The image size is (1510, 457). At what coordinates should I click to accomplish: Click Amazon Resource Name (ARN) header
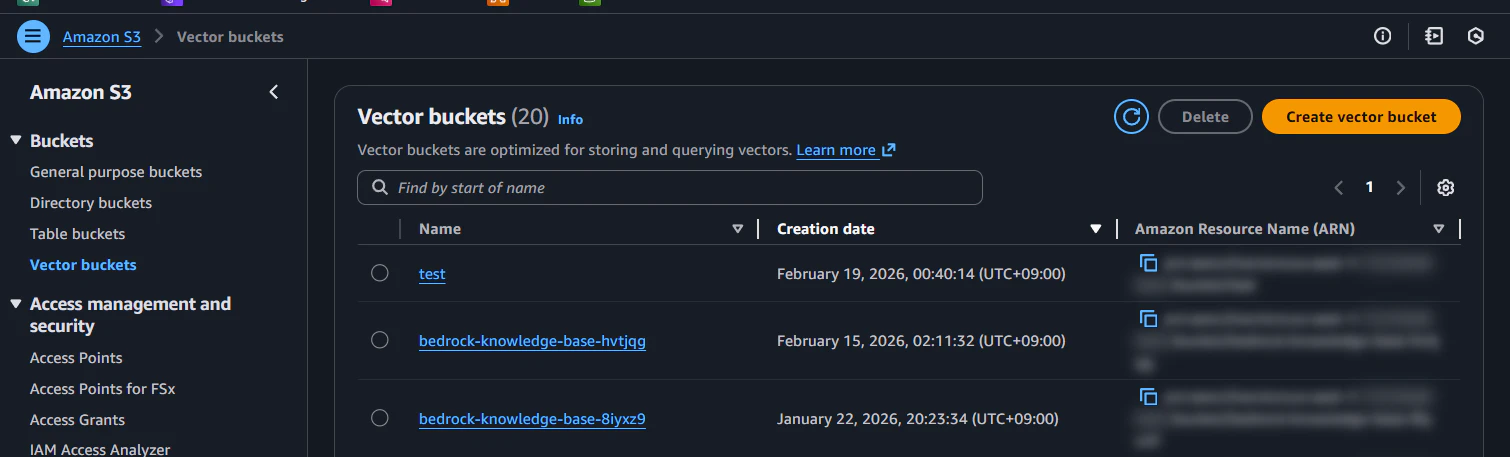click(1245, 229)
